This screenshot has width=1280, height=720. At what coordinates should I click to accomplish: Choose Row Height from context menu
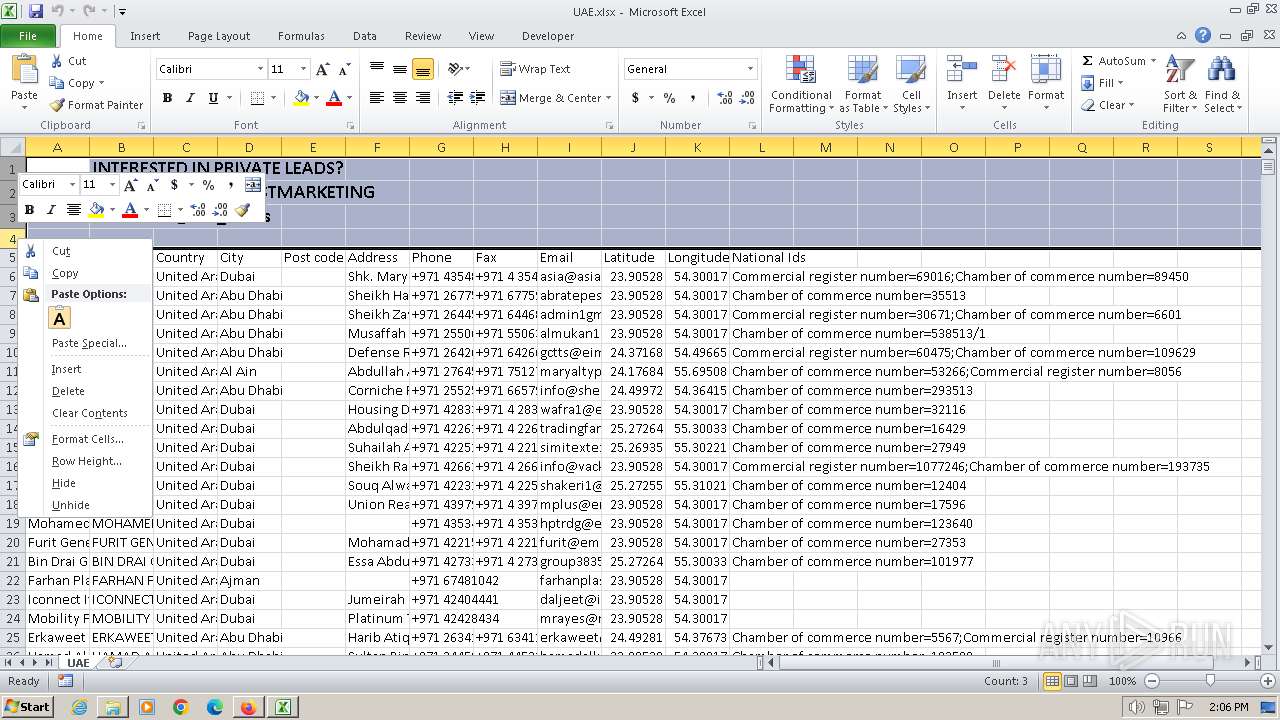(x=87, y=461)
